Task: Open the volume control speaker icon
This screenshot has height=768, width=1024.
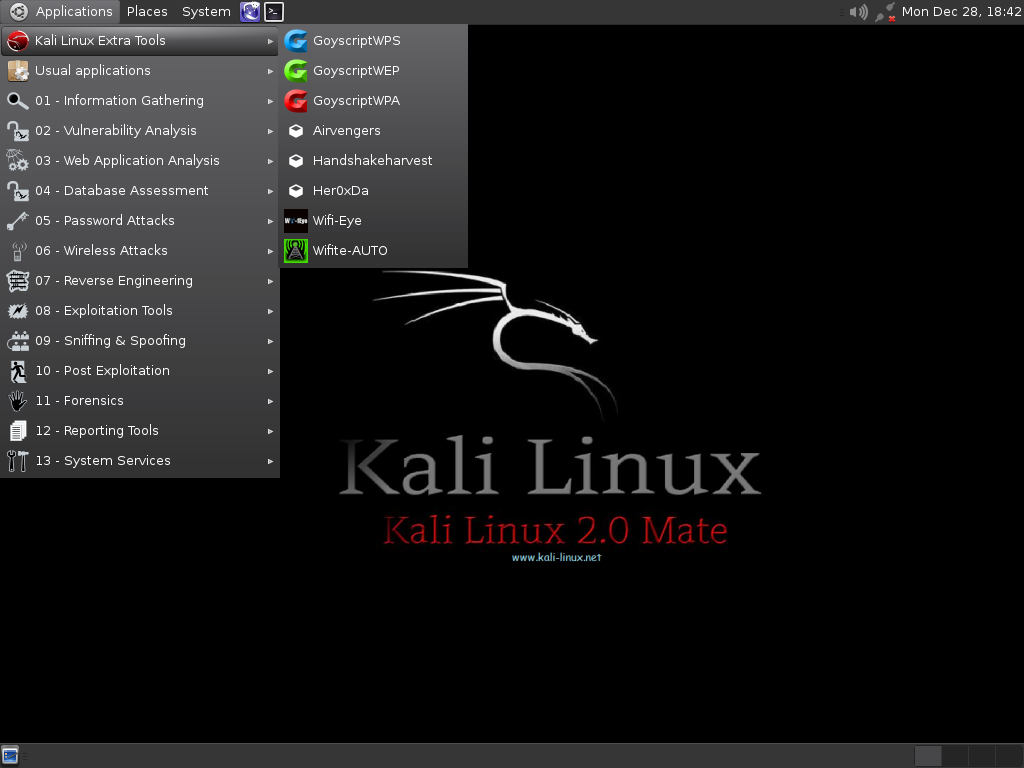Action: tap(859, 12)
